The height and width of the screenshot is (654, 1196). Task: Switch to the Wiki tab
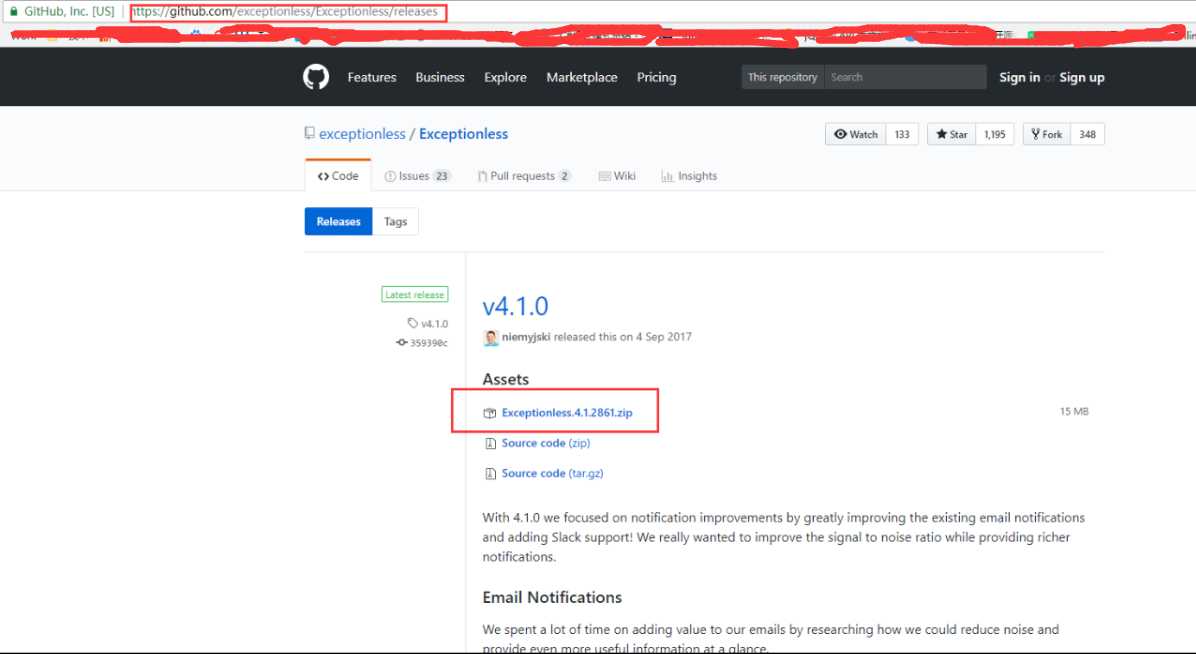[617, 176]
